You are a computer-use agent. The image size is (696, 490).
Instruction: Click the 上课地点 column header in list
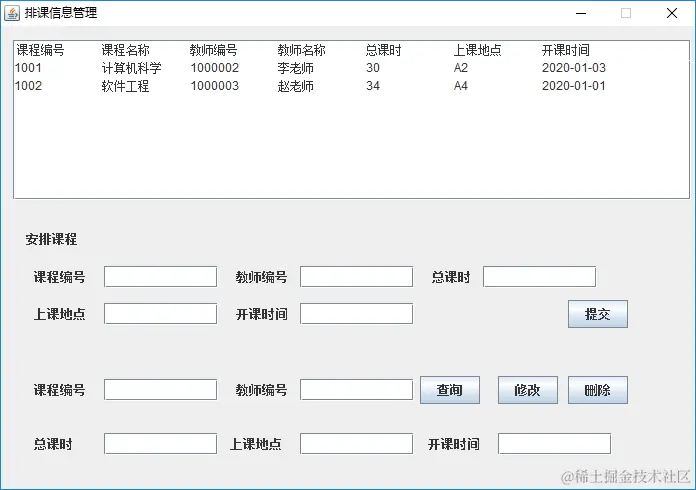478,50
